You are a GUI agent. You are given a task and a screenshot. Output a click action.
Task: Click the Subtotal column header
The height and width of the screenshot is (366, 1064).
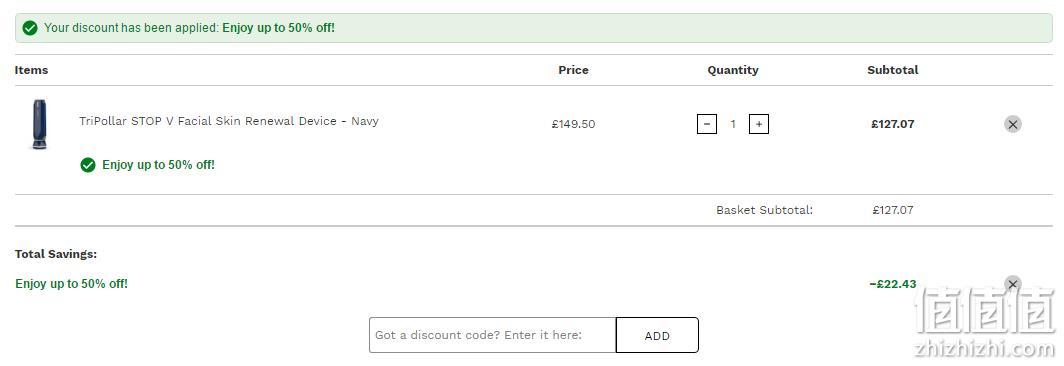pos(892,70)
